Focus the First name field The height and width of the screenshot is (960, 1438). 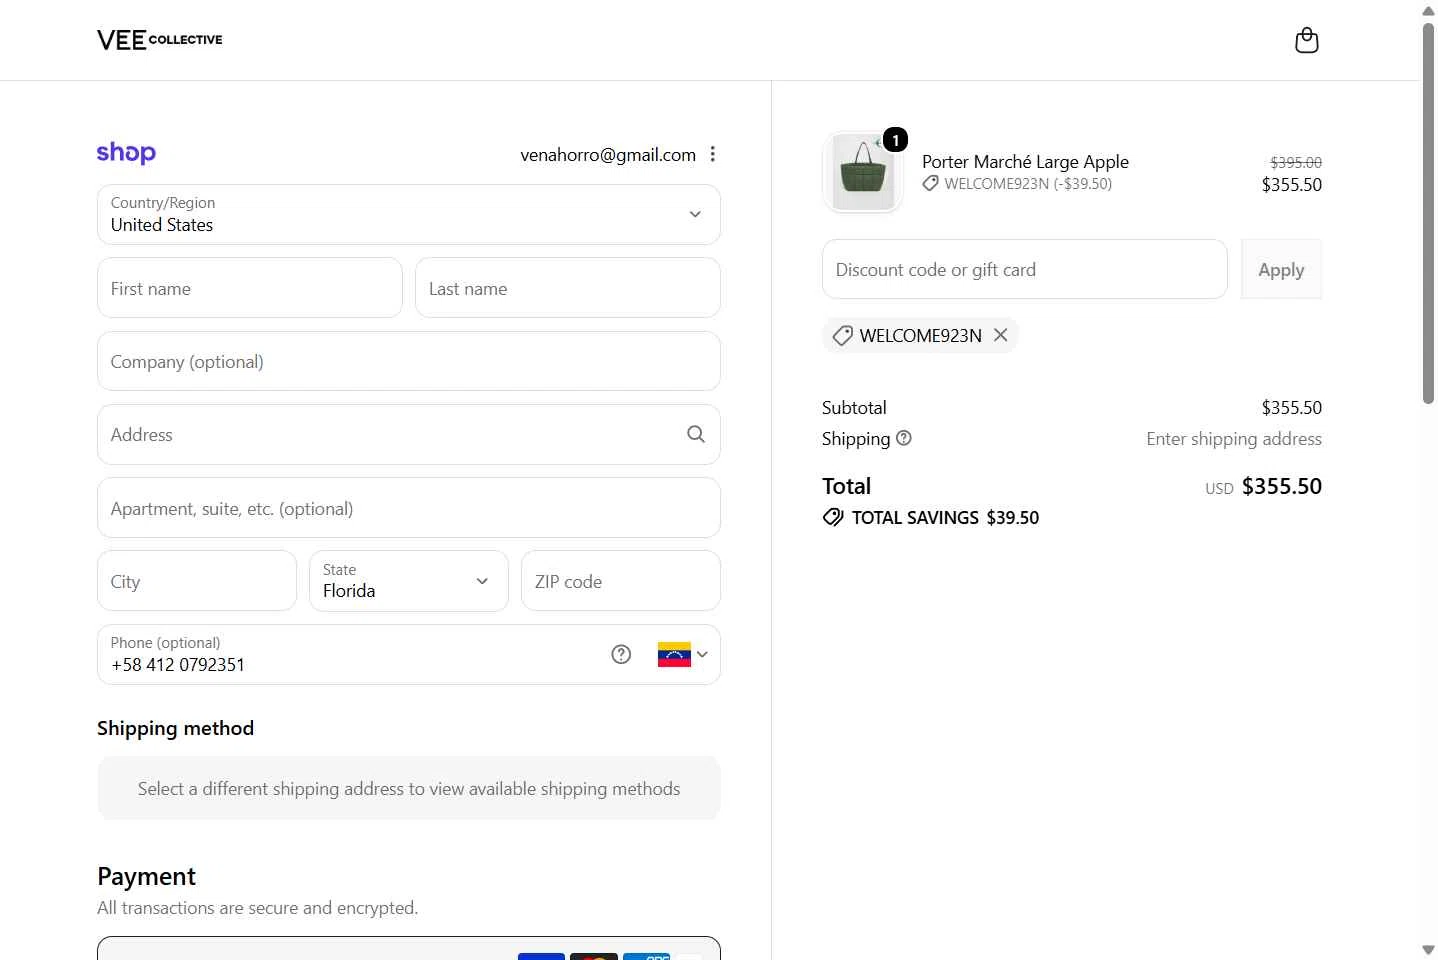[x=250, y=288]
